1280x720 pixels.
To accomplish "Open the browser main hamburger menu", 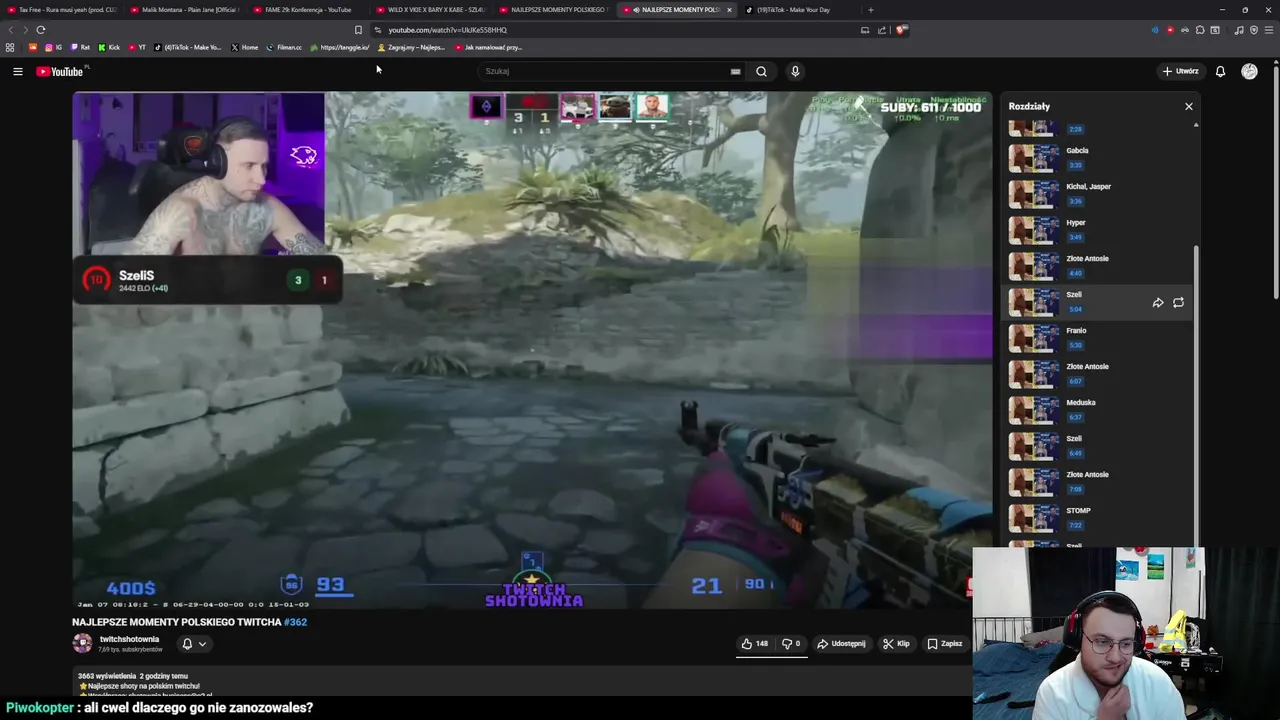I will [x=1269, y=30].
